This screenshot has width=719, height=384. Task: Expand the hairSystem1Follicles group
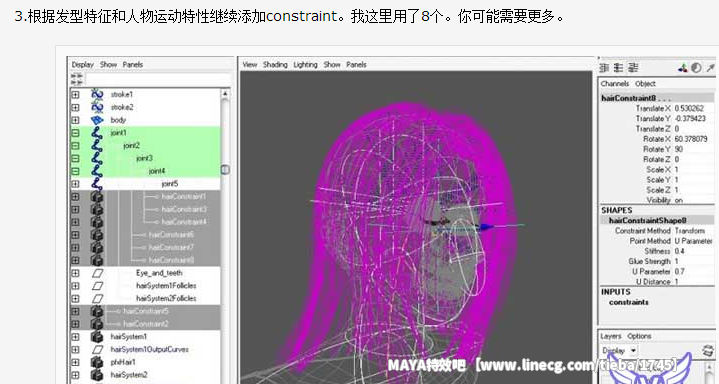pos(75,286)
